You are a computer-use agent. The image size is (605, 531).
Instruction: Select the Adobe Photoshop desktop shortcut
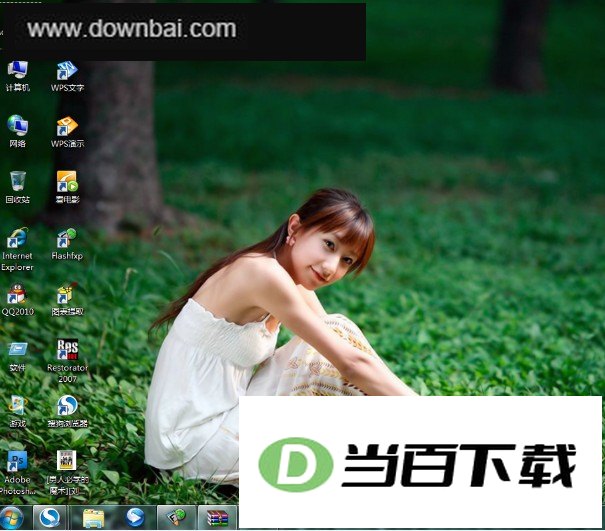17,473
